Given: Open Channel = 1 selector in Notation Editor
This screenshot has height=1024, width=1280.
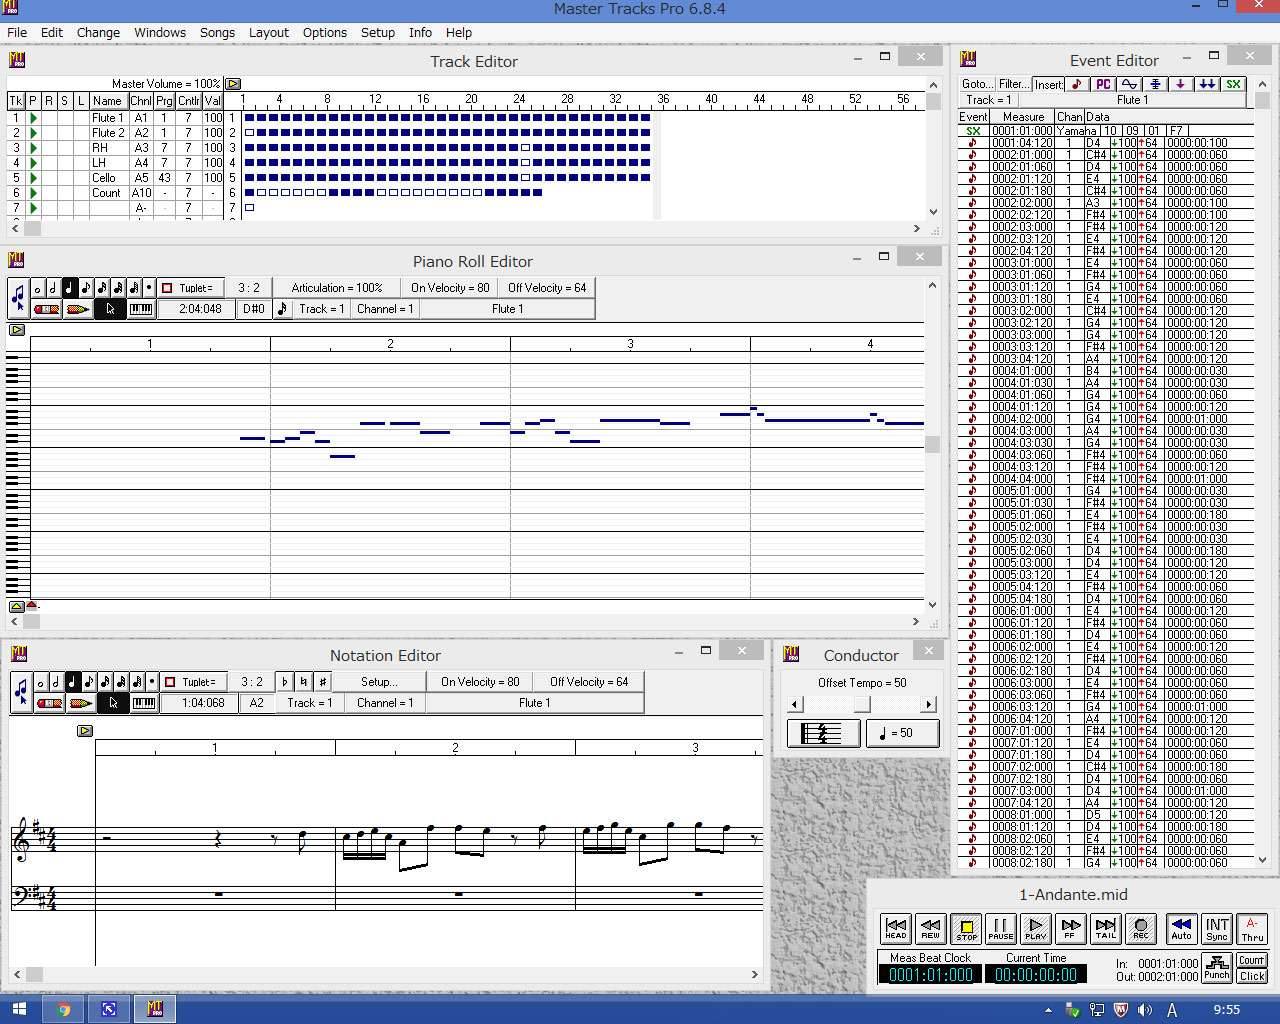Looking at the screenshot, I should 385,703.
